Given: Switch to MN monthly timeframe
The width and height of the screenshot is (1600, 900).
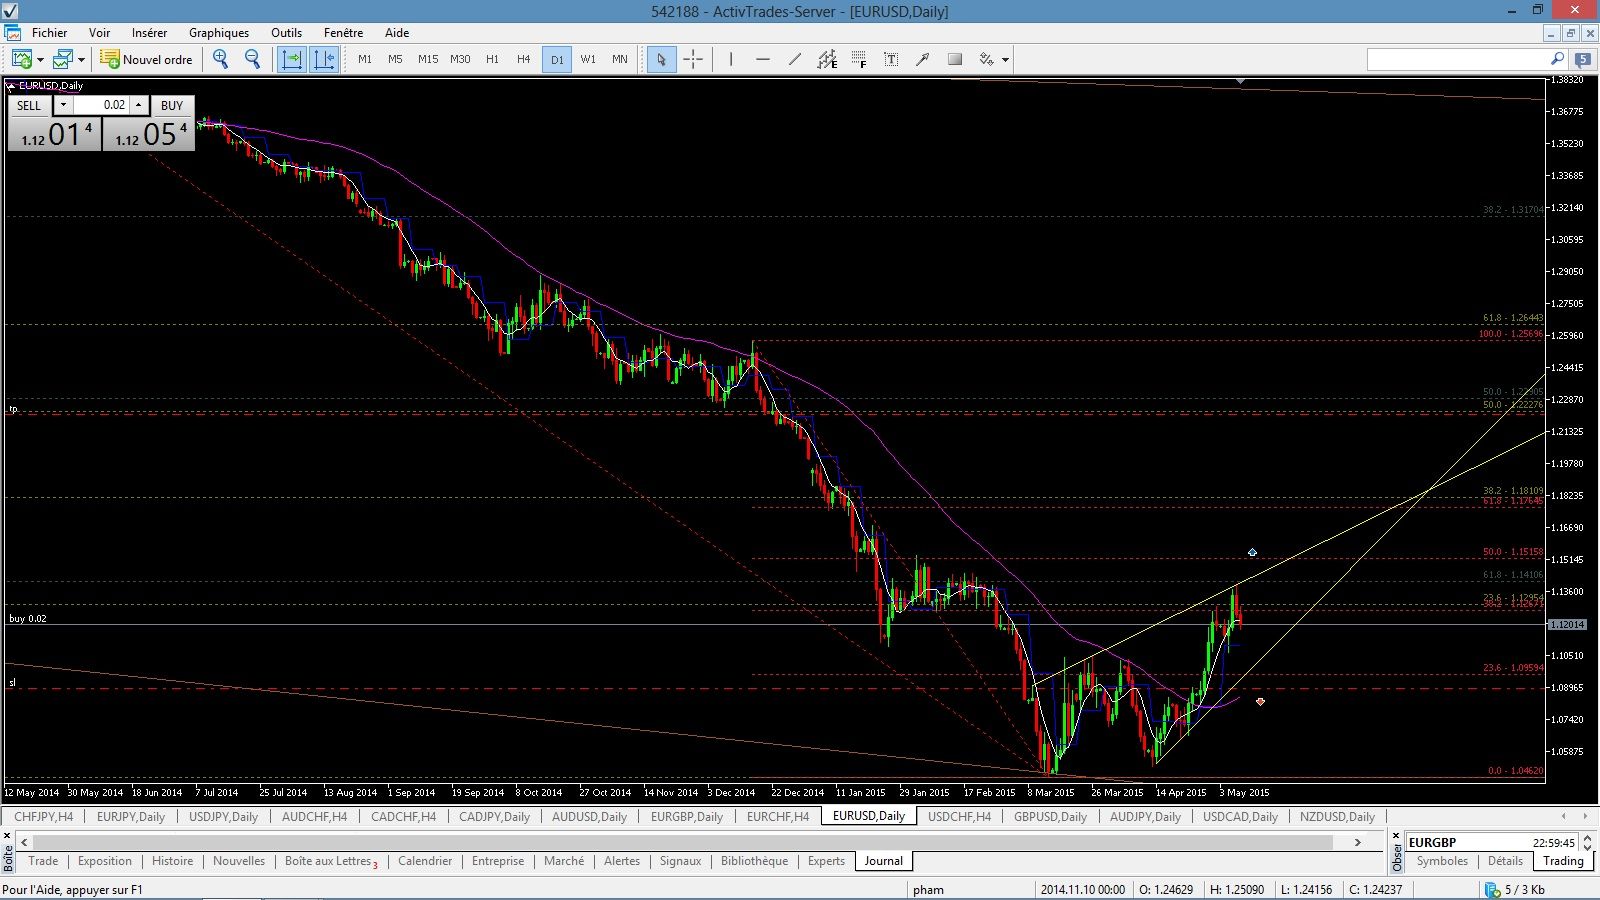Looking at the screenshot, I should pyautogui.click(x=620, y=59).
